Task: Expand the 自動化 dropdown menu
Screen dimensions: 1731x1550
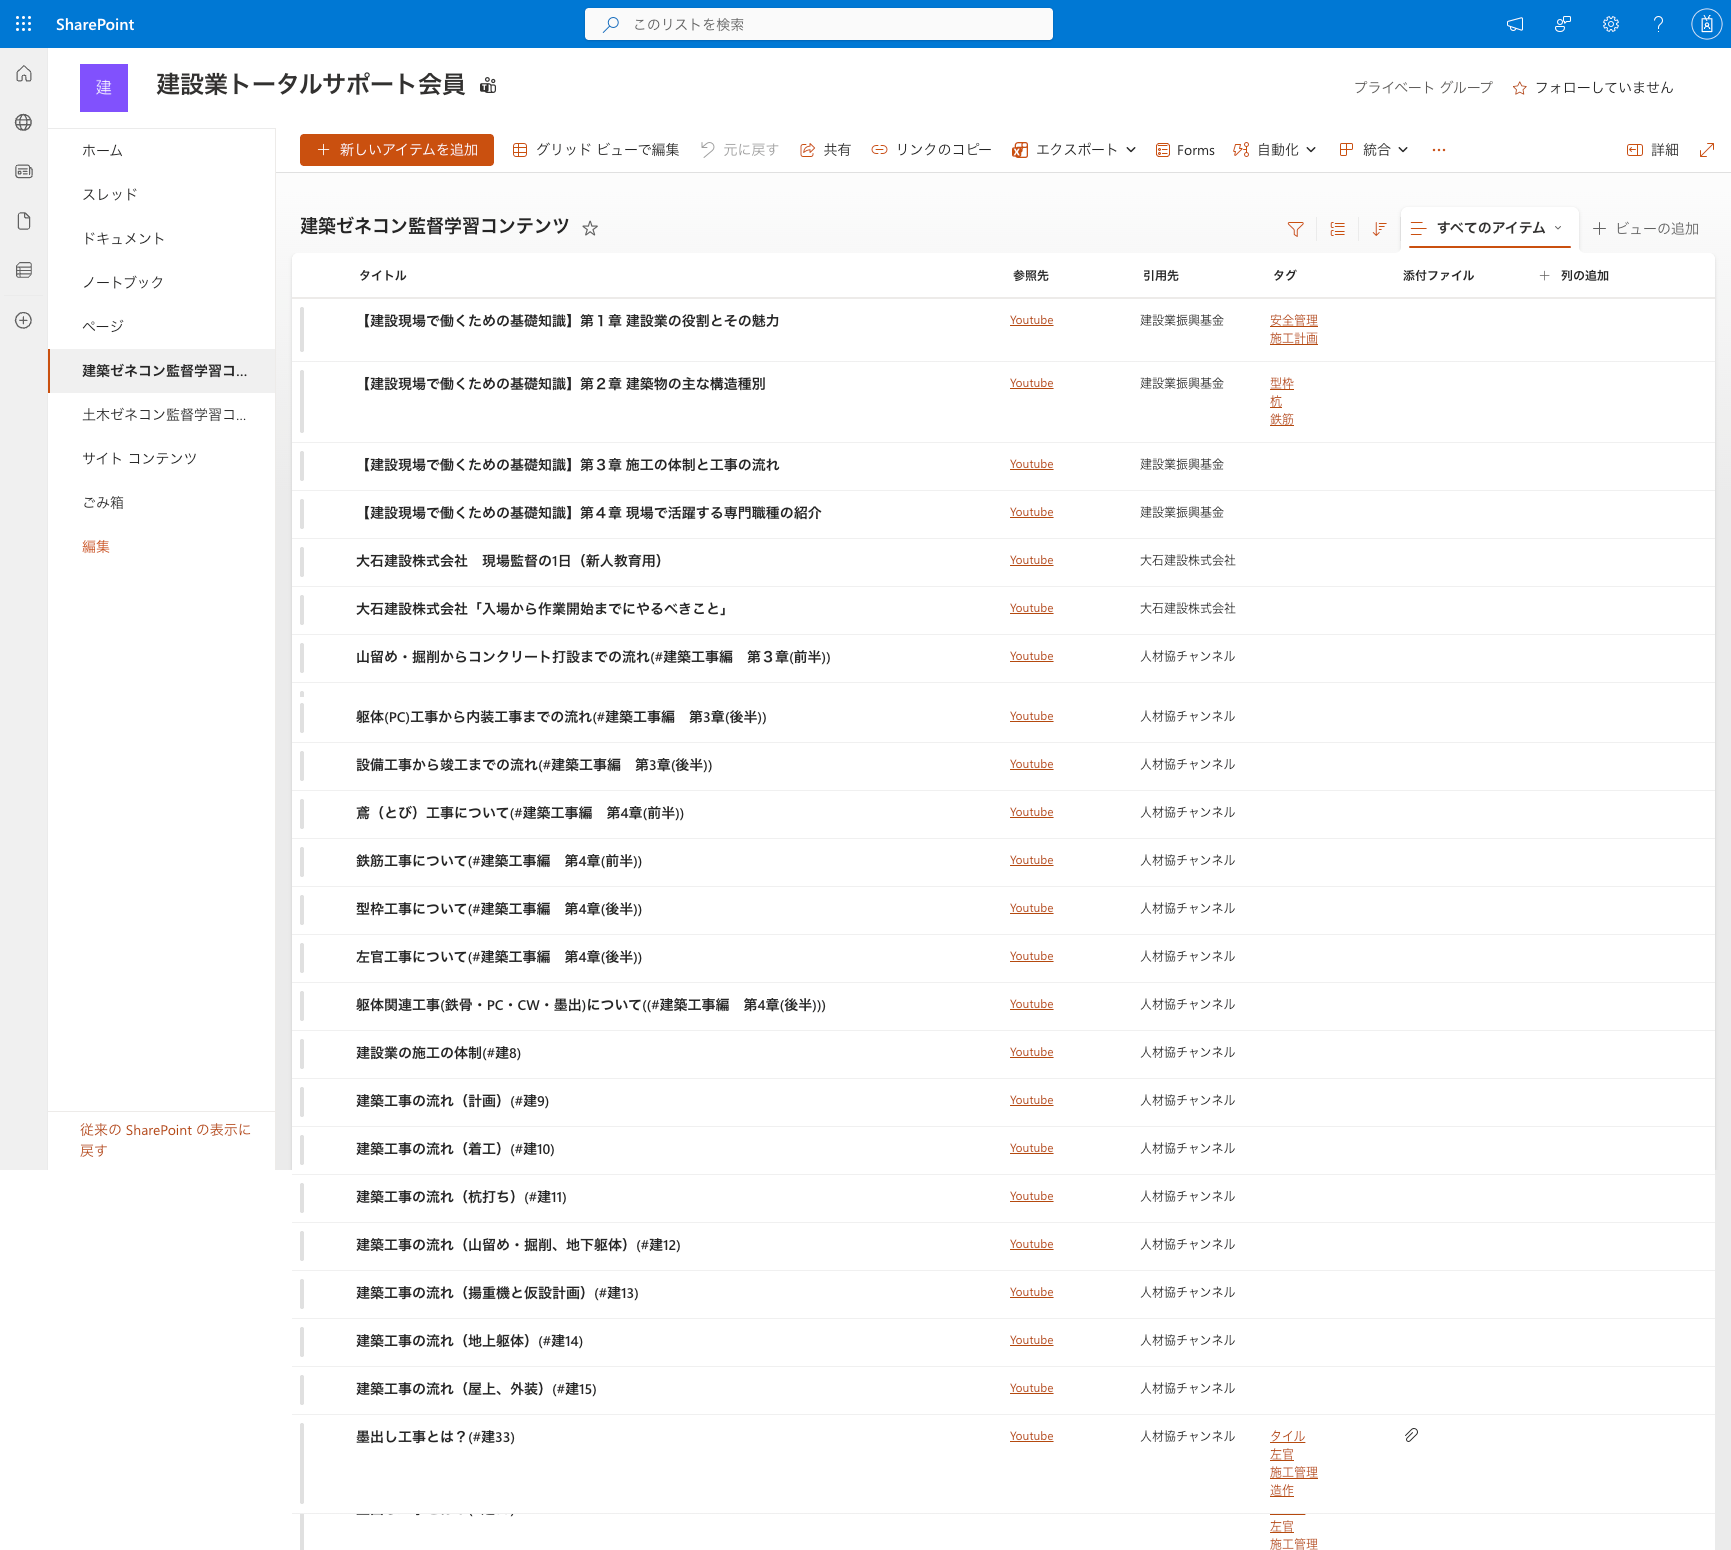Action: pyautogui.click(x=1274, y=150)
